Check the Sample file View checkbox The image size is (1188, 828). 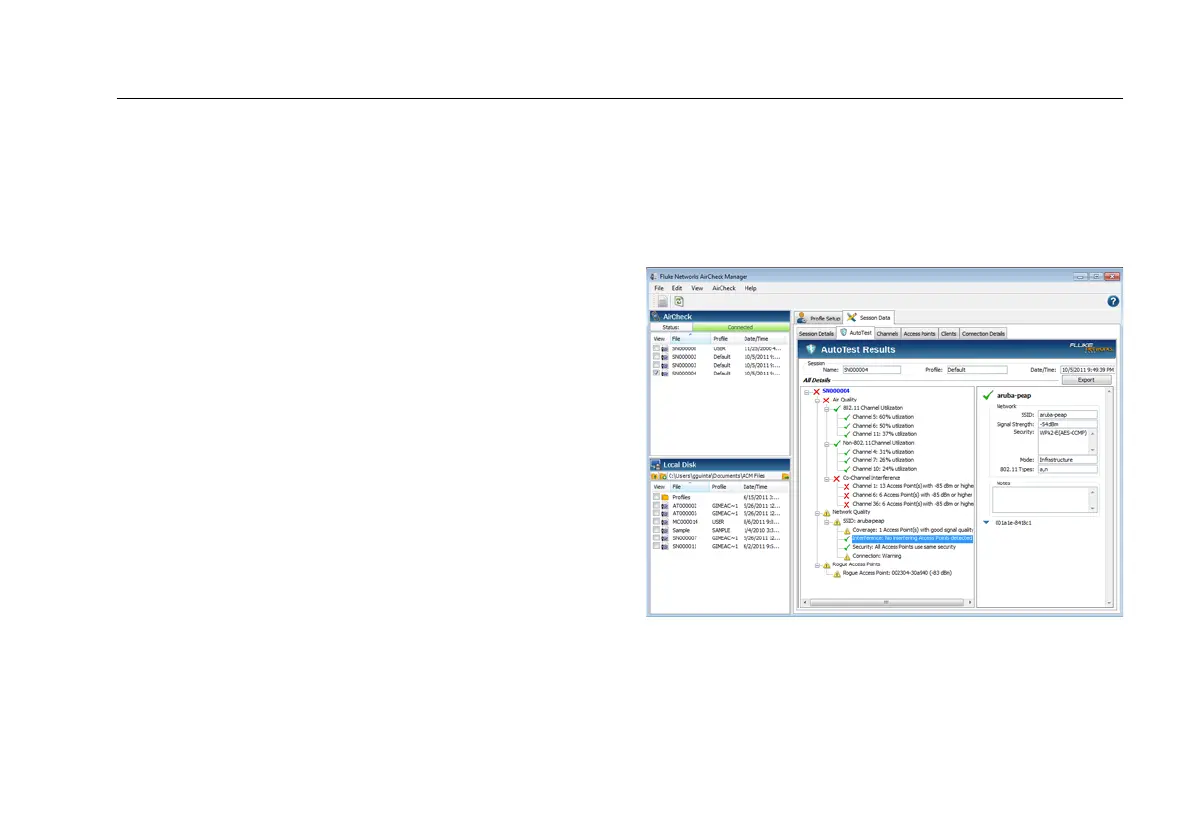[656, 530]
